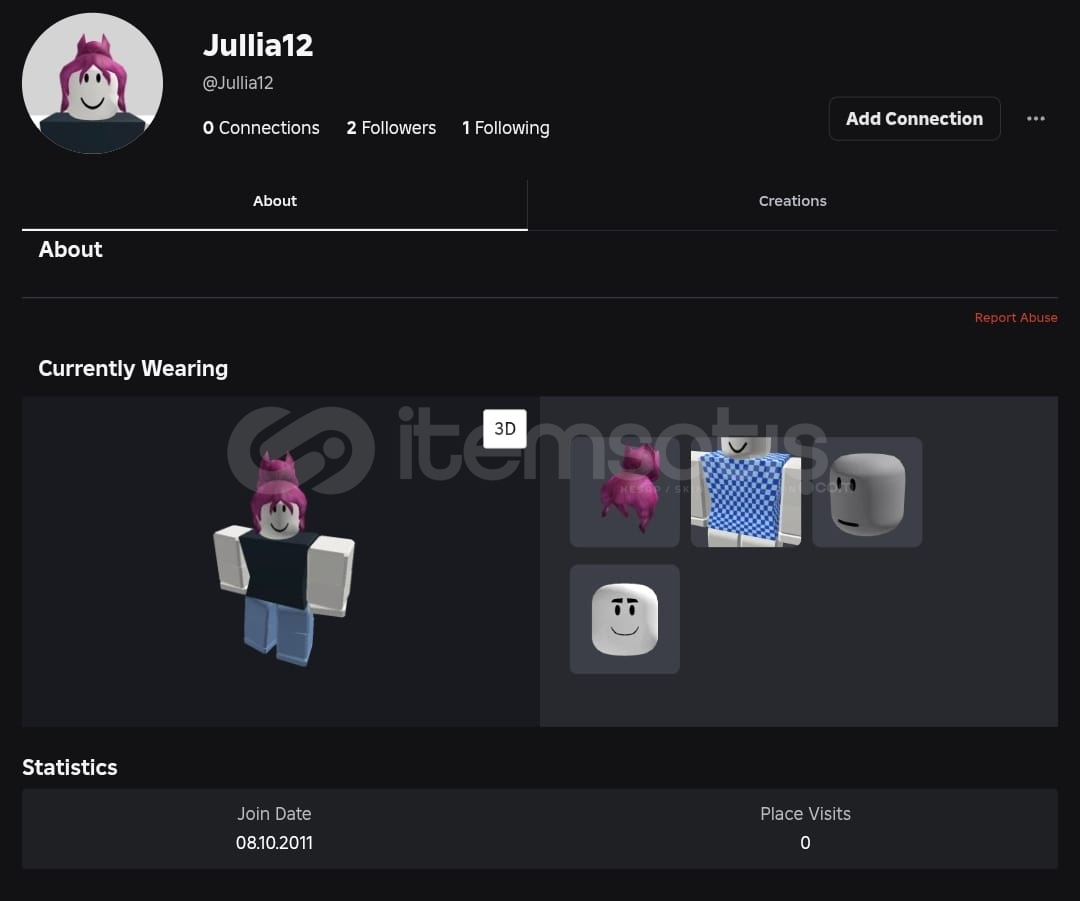The image size is (1080, 901).
Task: Open the three-dots more options menu
Action: coord(1035,118)
